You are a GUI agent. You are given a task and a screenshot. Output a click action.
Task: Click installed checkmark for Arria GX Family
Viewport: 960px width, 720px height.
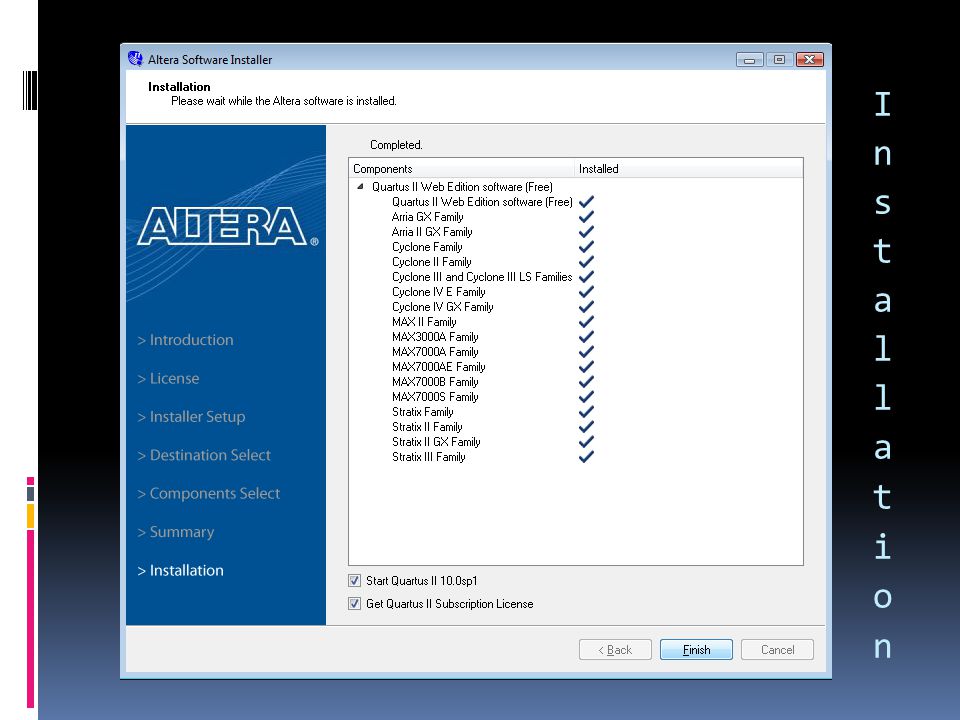586,217
